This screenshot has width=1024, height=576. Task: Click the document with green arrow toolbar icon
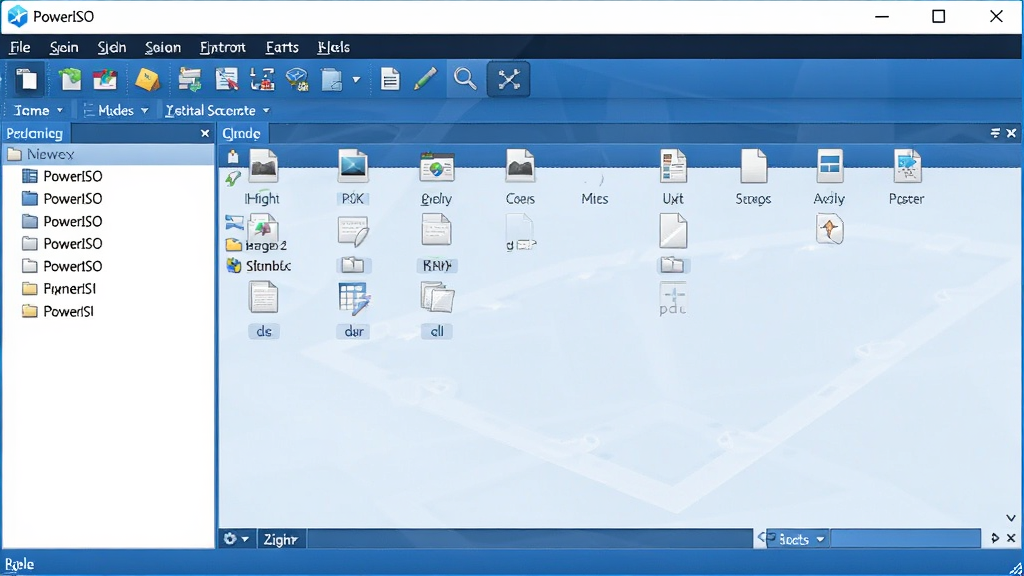(70, 80)
